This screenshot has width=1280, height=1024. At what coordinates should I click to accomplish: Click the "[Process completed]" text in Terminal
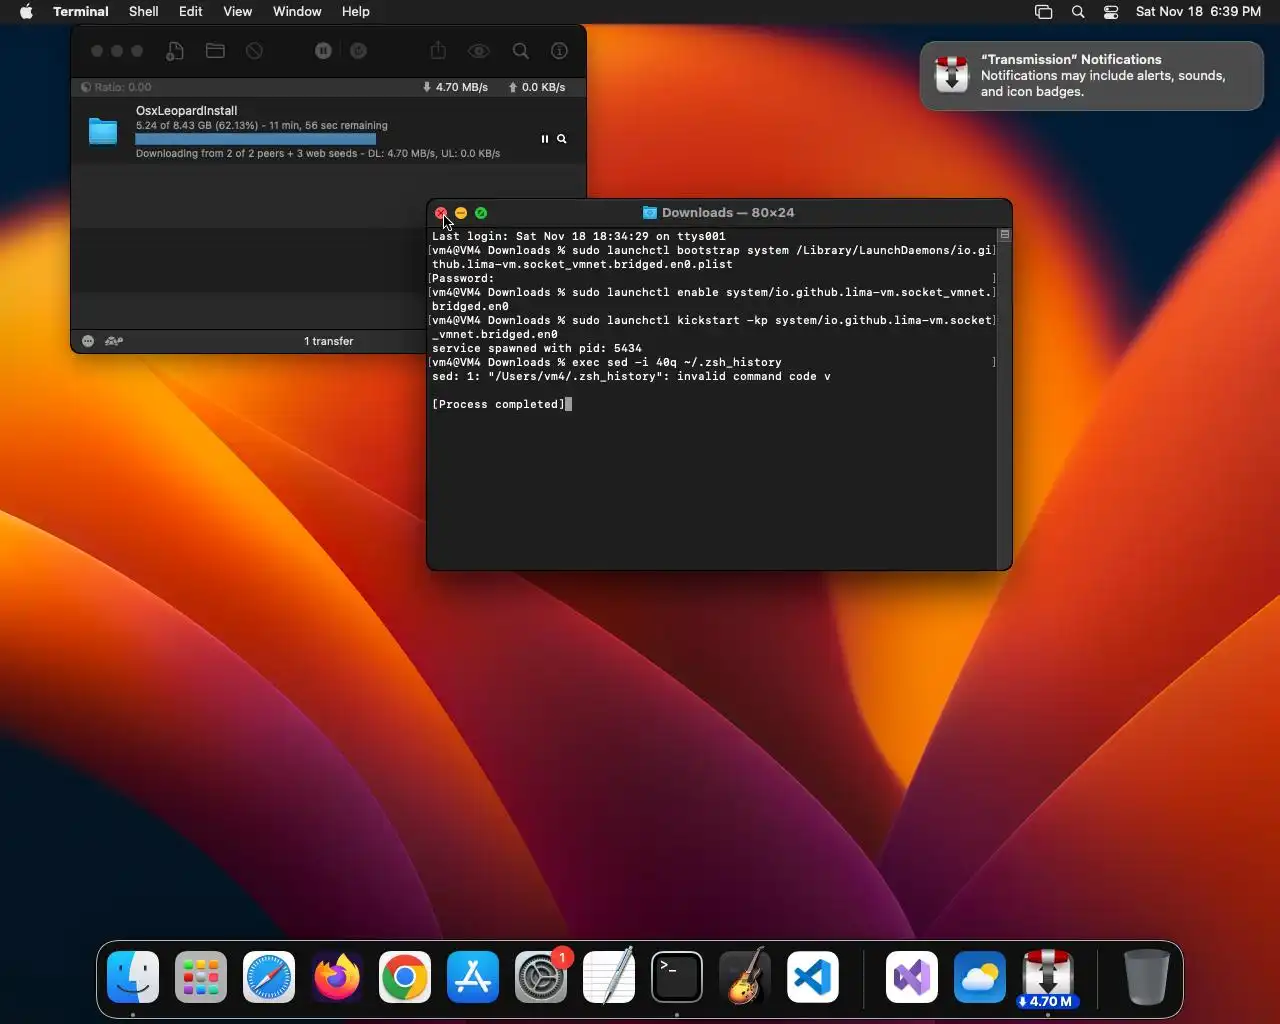tap(498, 404)
